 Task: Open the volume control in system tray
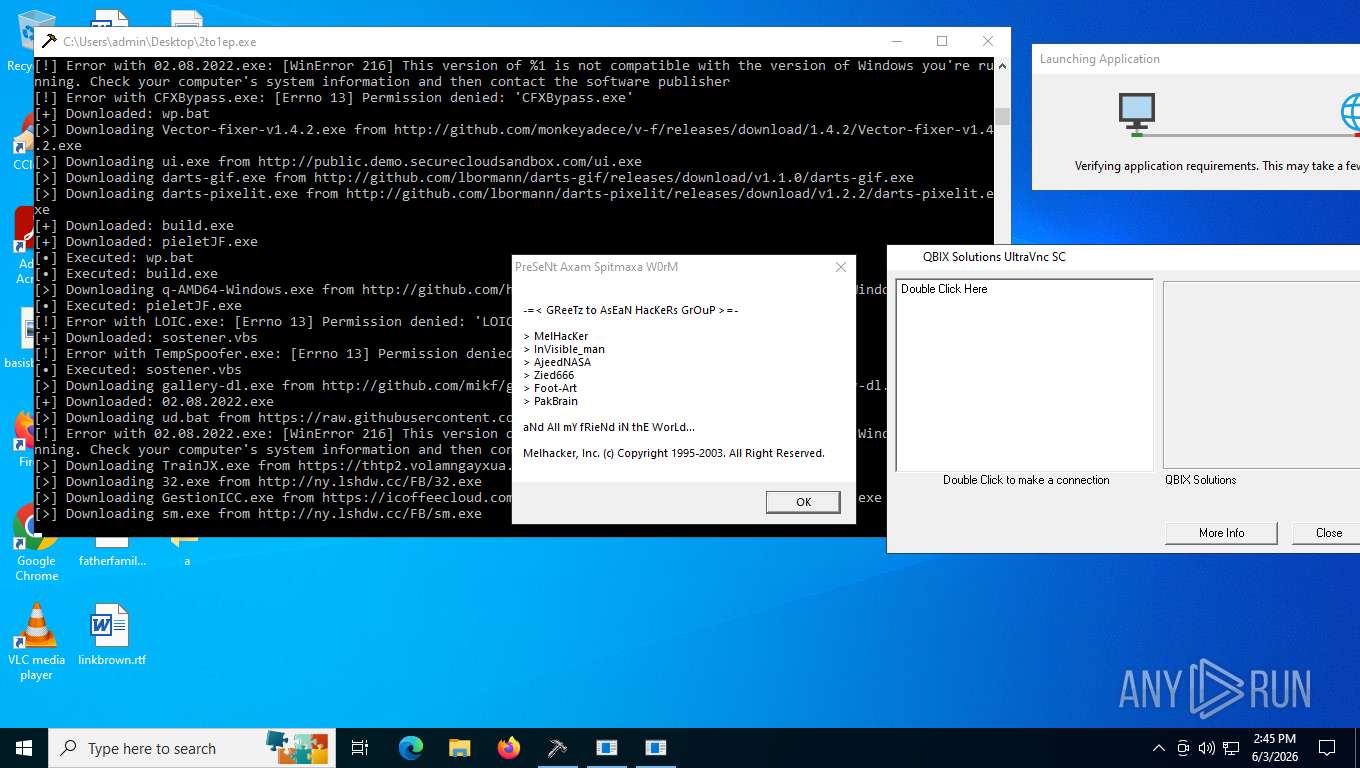click(x=1206, y=748)
